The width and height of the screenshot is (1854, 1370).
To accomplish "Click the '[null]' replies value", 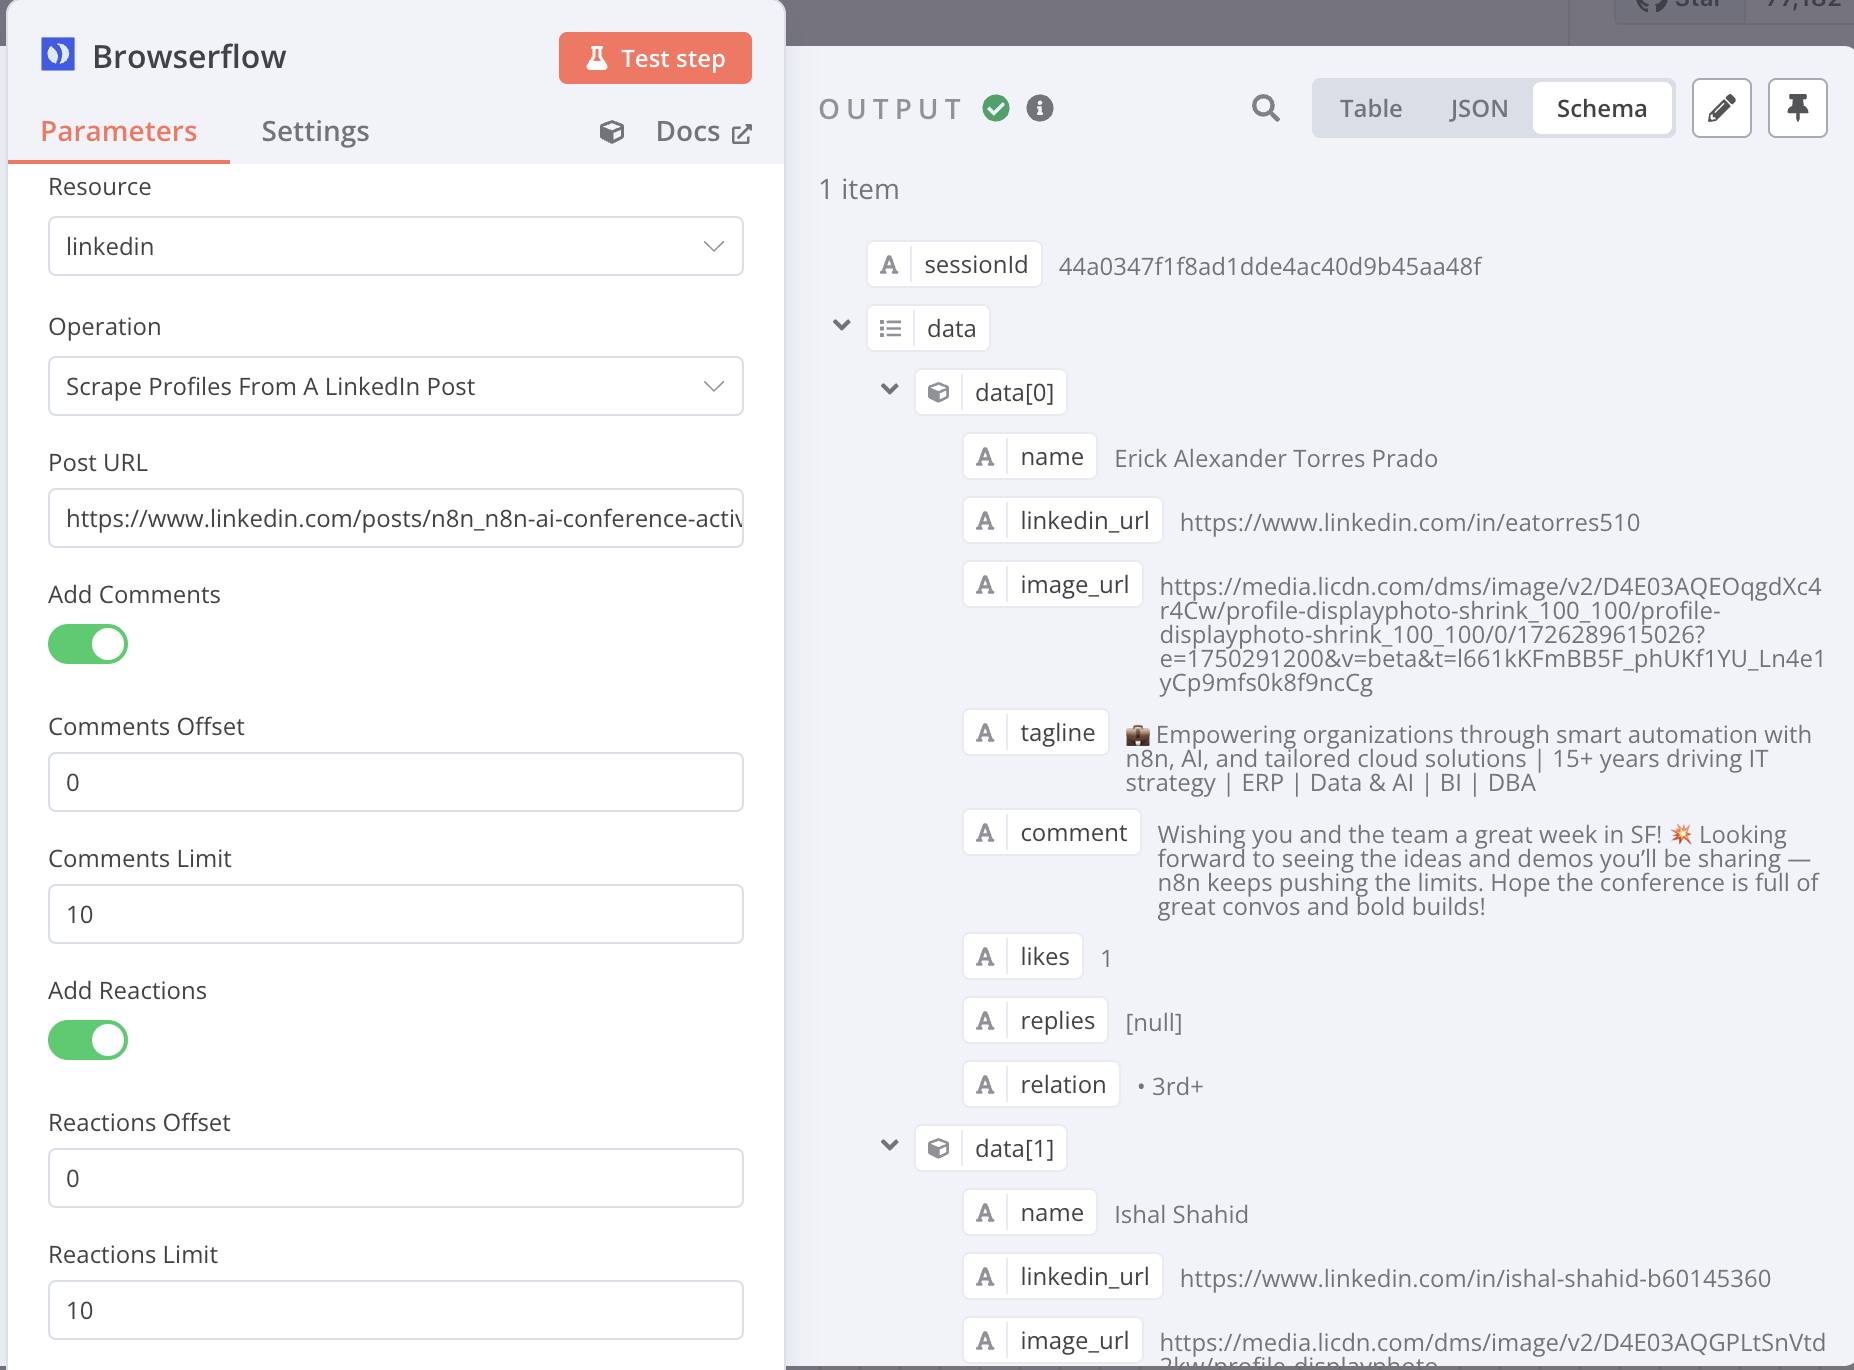I will click(x=1154, y=1022).
